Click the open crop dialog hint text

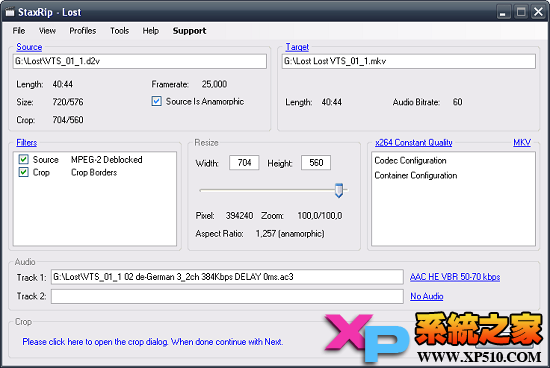[153, 342]
